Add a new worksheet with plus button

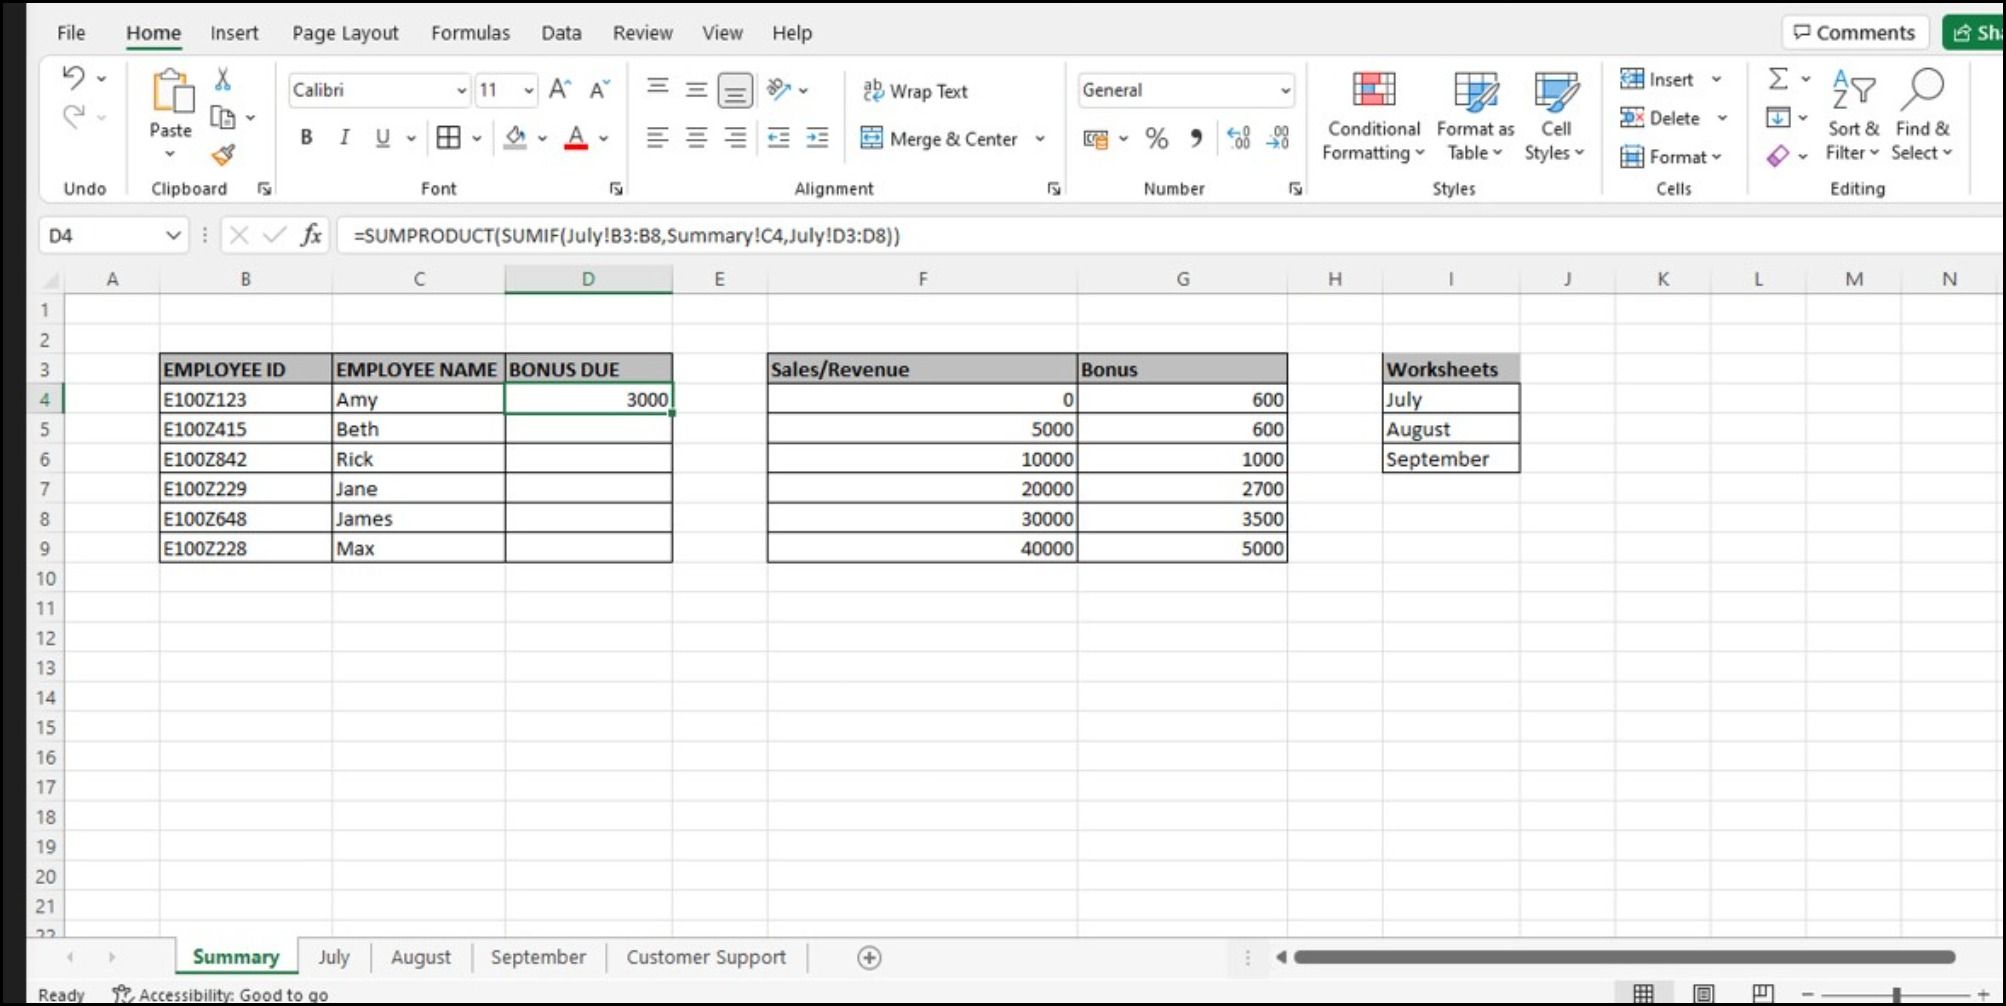tap(868, 957)
